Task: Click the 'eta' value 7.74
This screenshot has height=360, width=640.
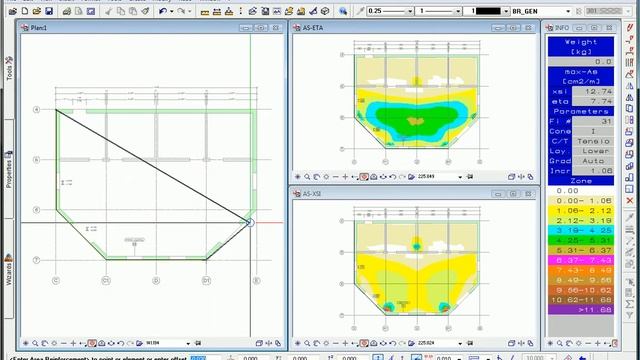Action: pyautogui.click(x=593, y=101)
